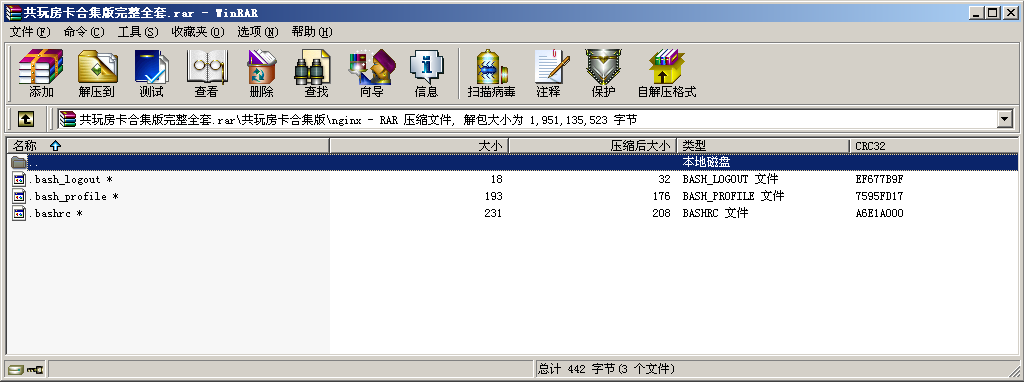Click the archive path address field
Image resolution: width=1024 pixels, height=382 pixels.
[x=528, y=119]
